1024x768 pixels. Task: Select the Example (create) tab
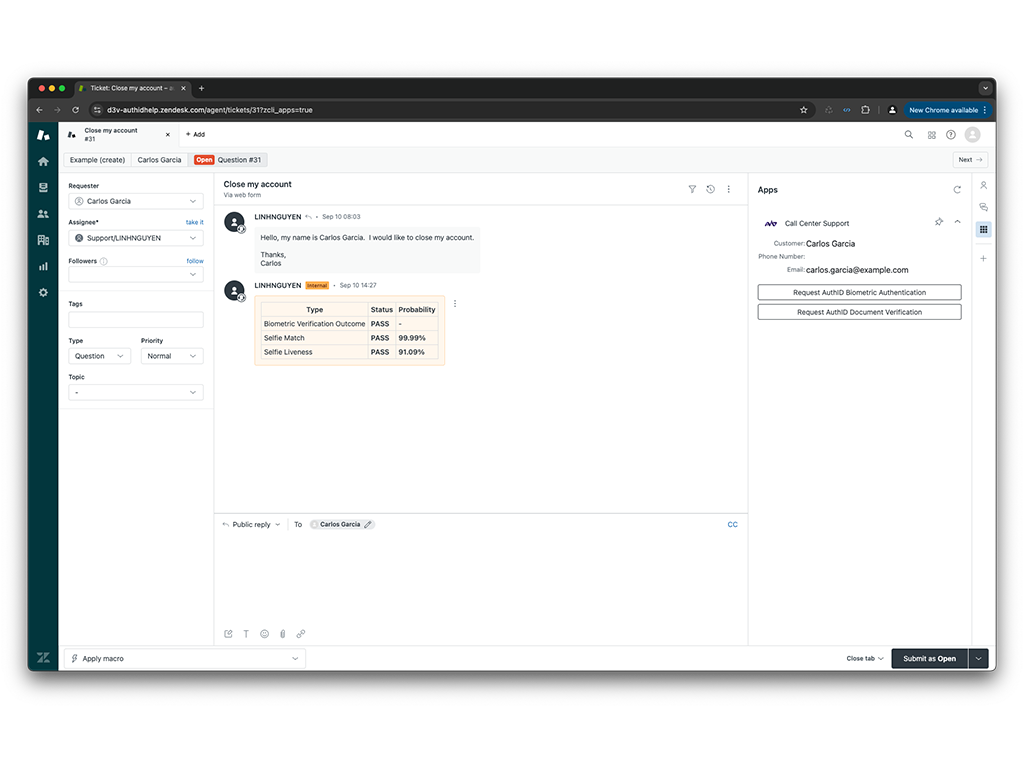pos(98,160)
